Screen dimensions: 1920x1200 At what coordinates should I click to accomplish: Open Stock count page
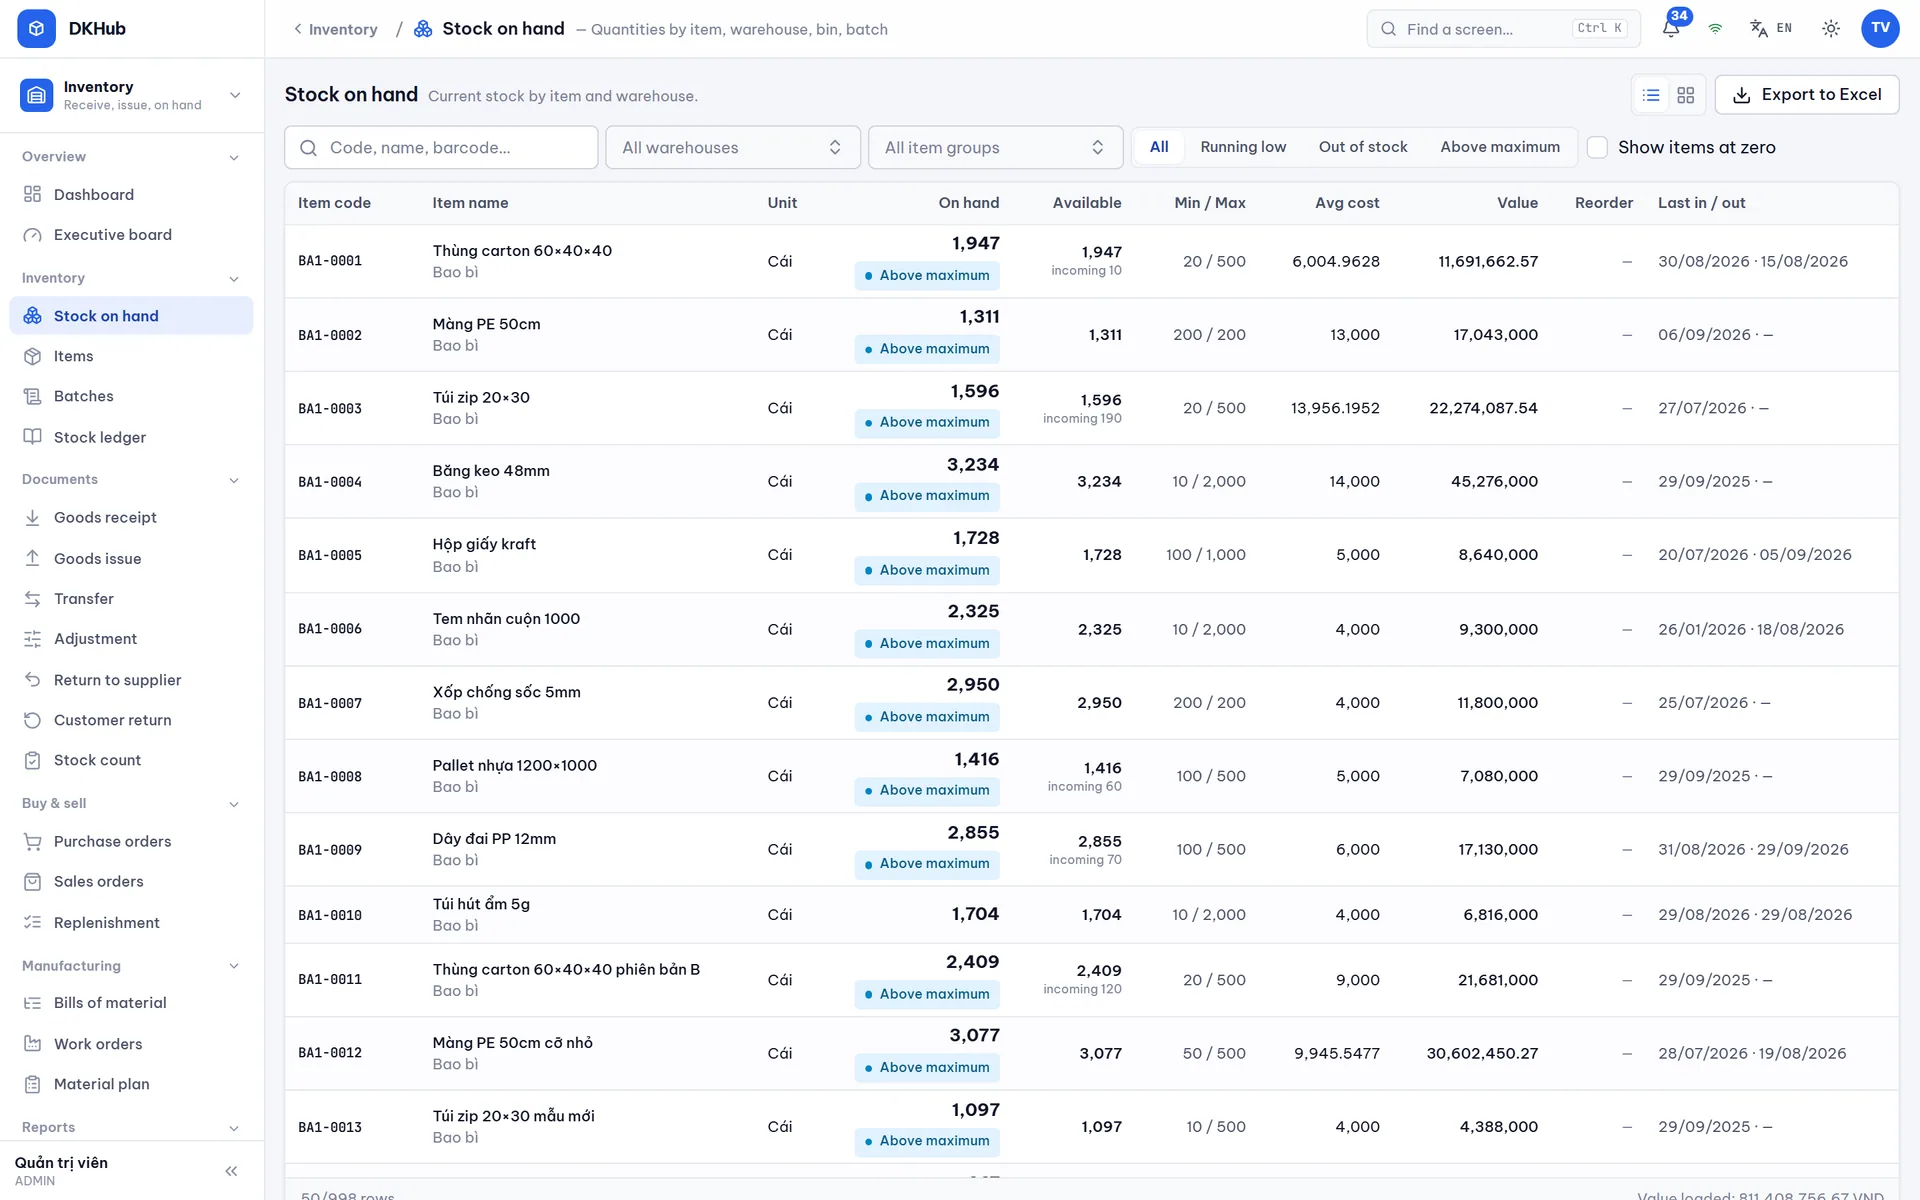pos(131,760)
